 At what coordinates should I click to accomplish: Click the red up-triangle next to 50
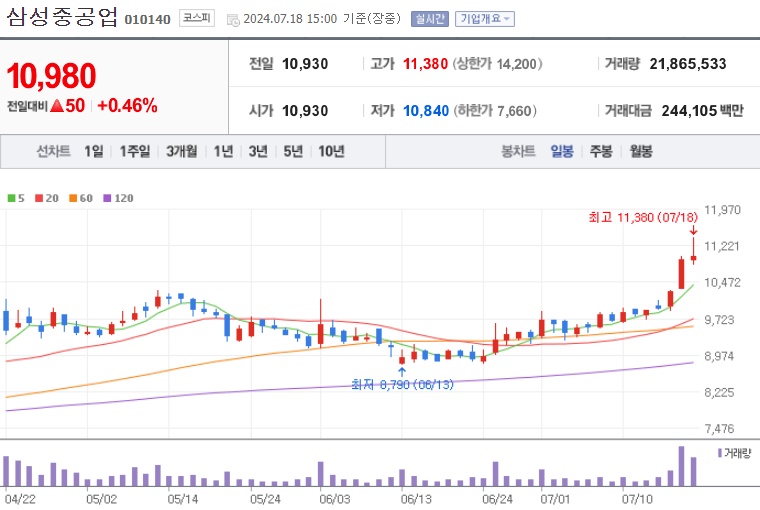(57, 106)
